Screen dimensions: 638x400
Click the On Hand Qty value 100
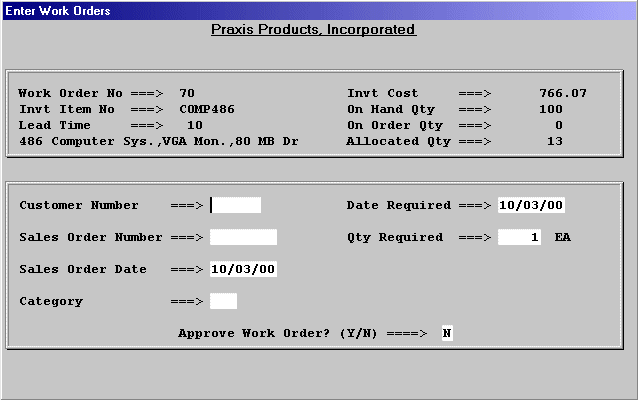[551, 109]
